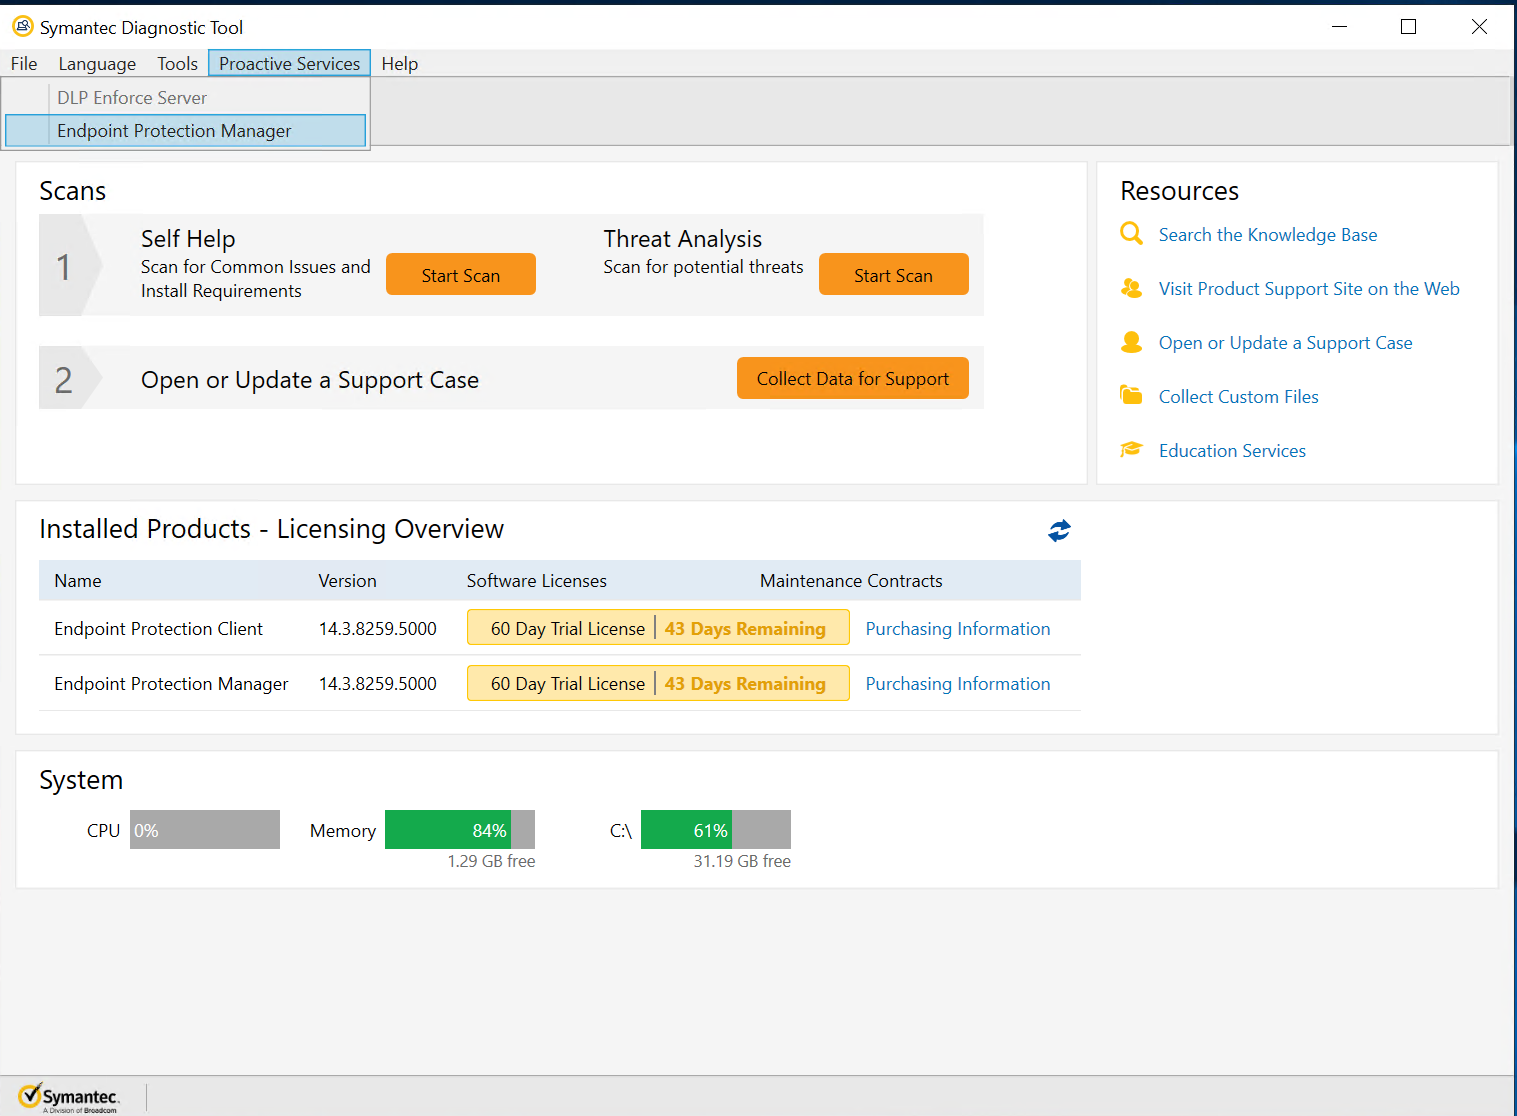Open the Tools menu

click(177, 63)
